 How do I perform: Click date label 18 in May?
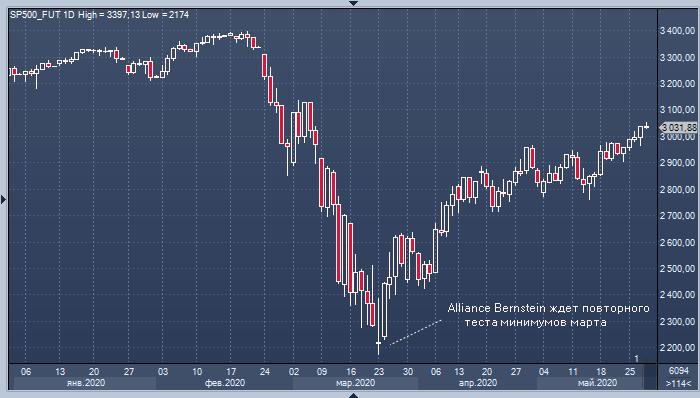[601, 371]
